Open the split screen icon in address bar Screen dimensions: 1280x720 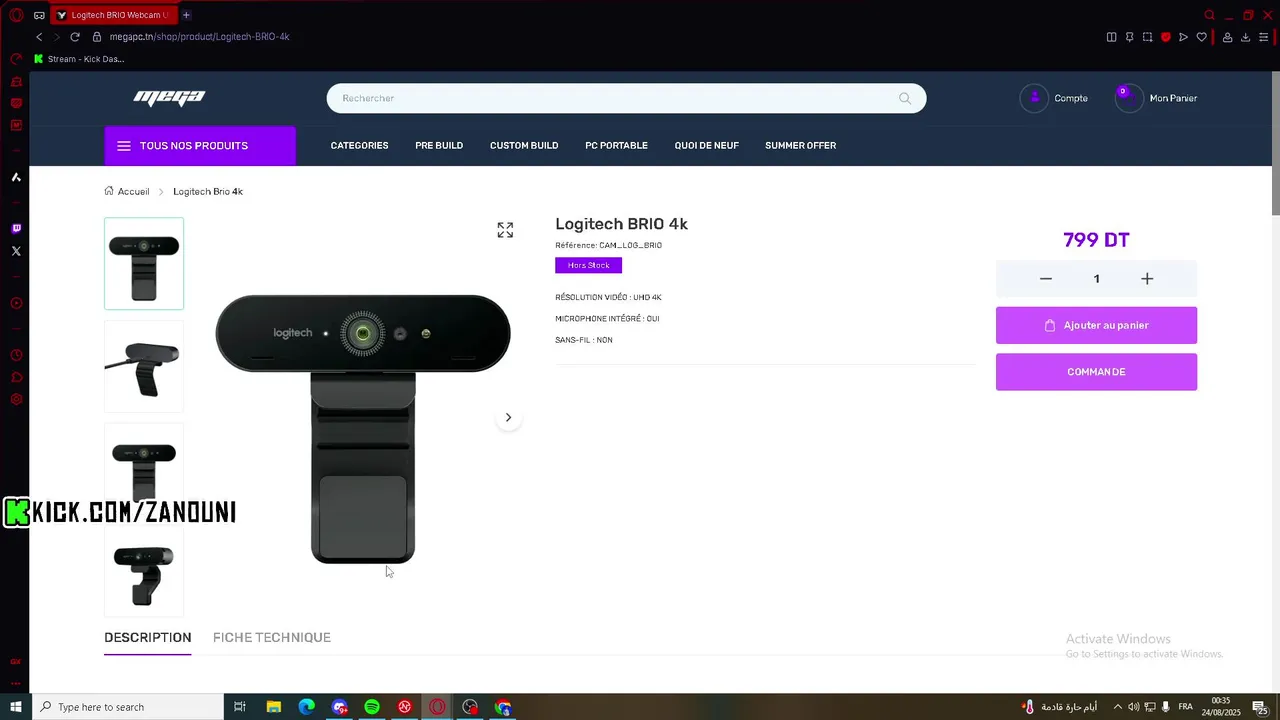1112,37
